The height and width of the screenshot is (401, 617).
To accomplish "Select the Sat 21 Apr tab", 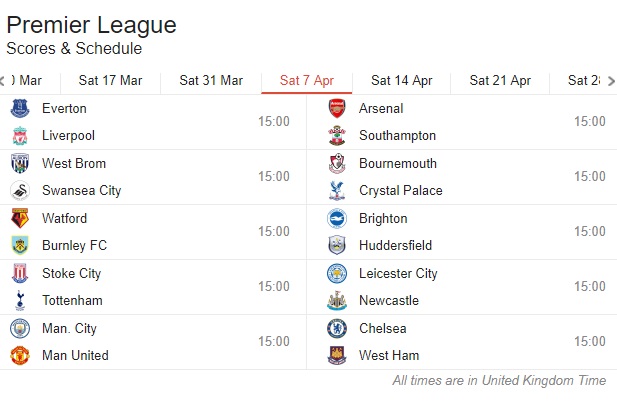I will 500,81.
